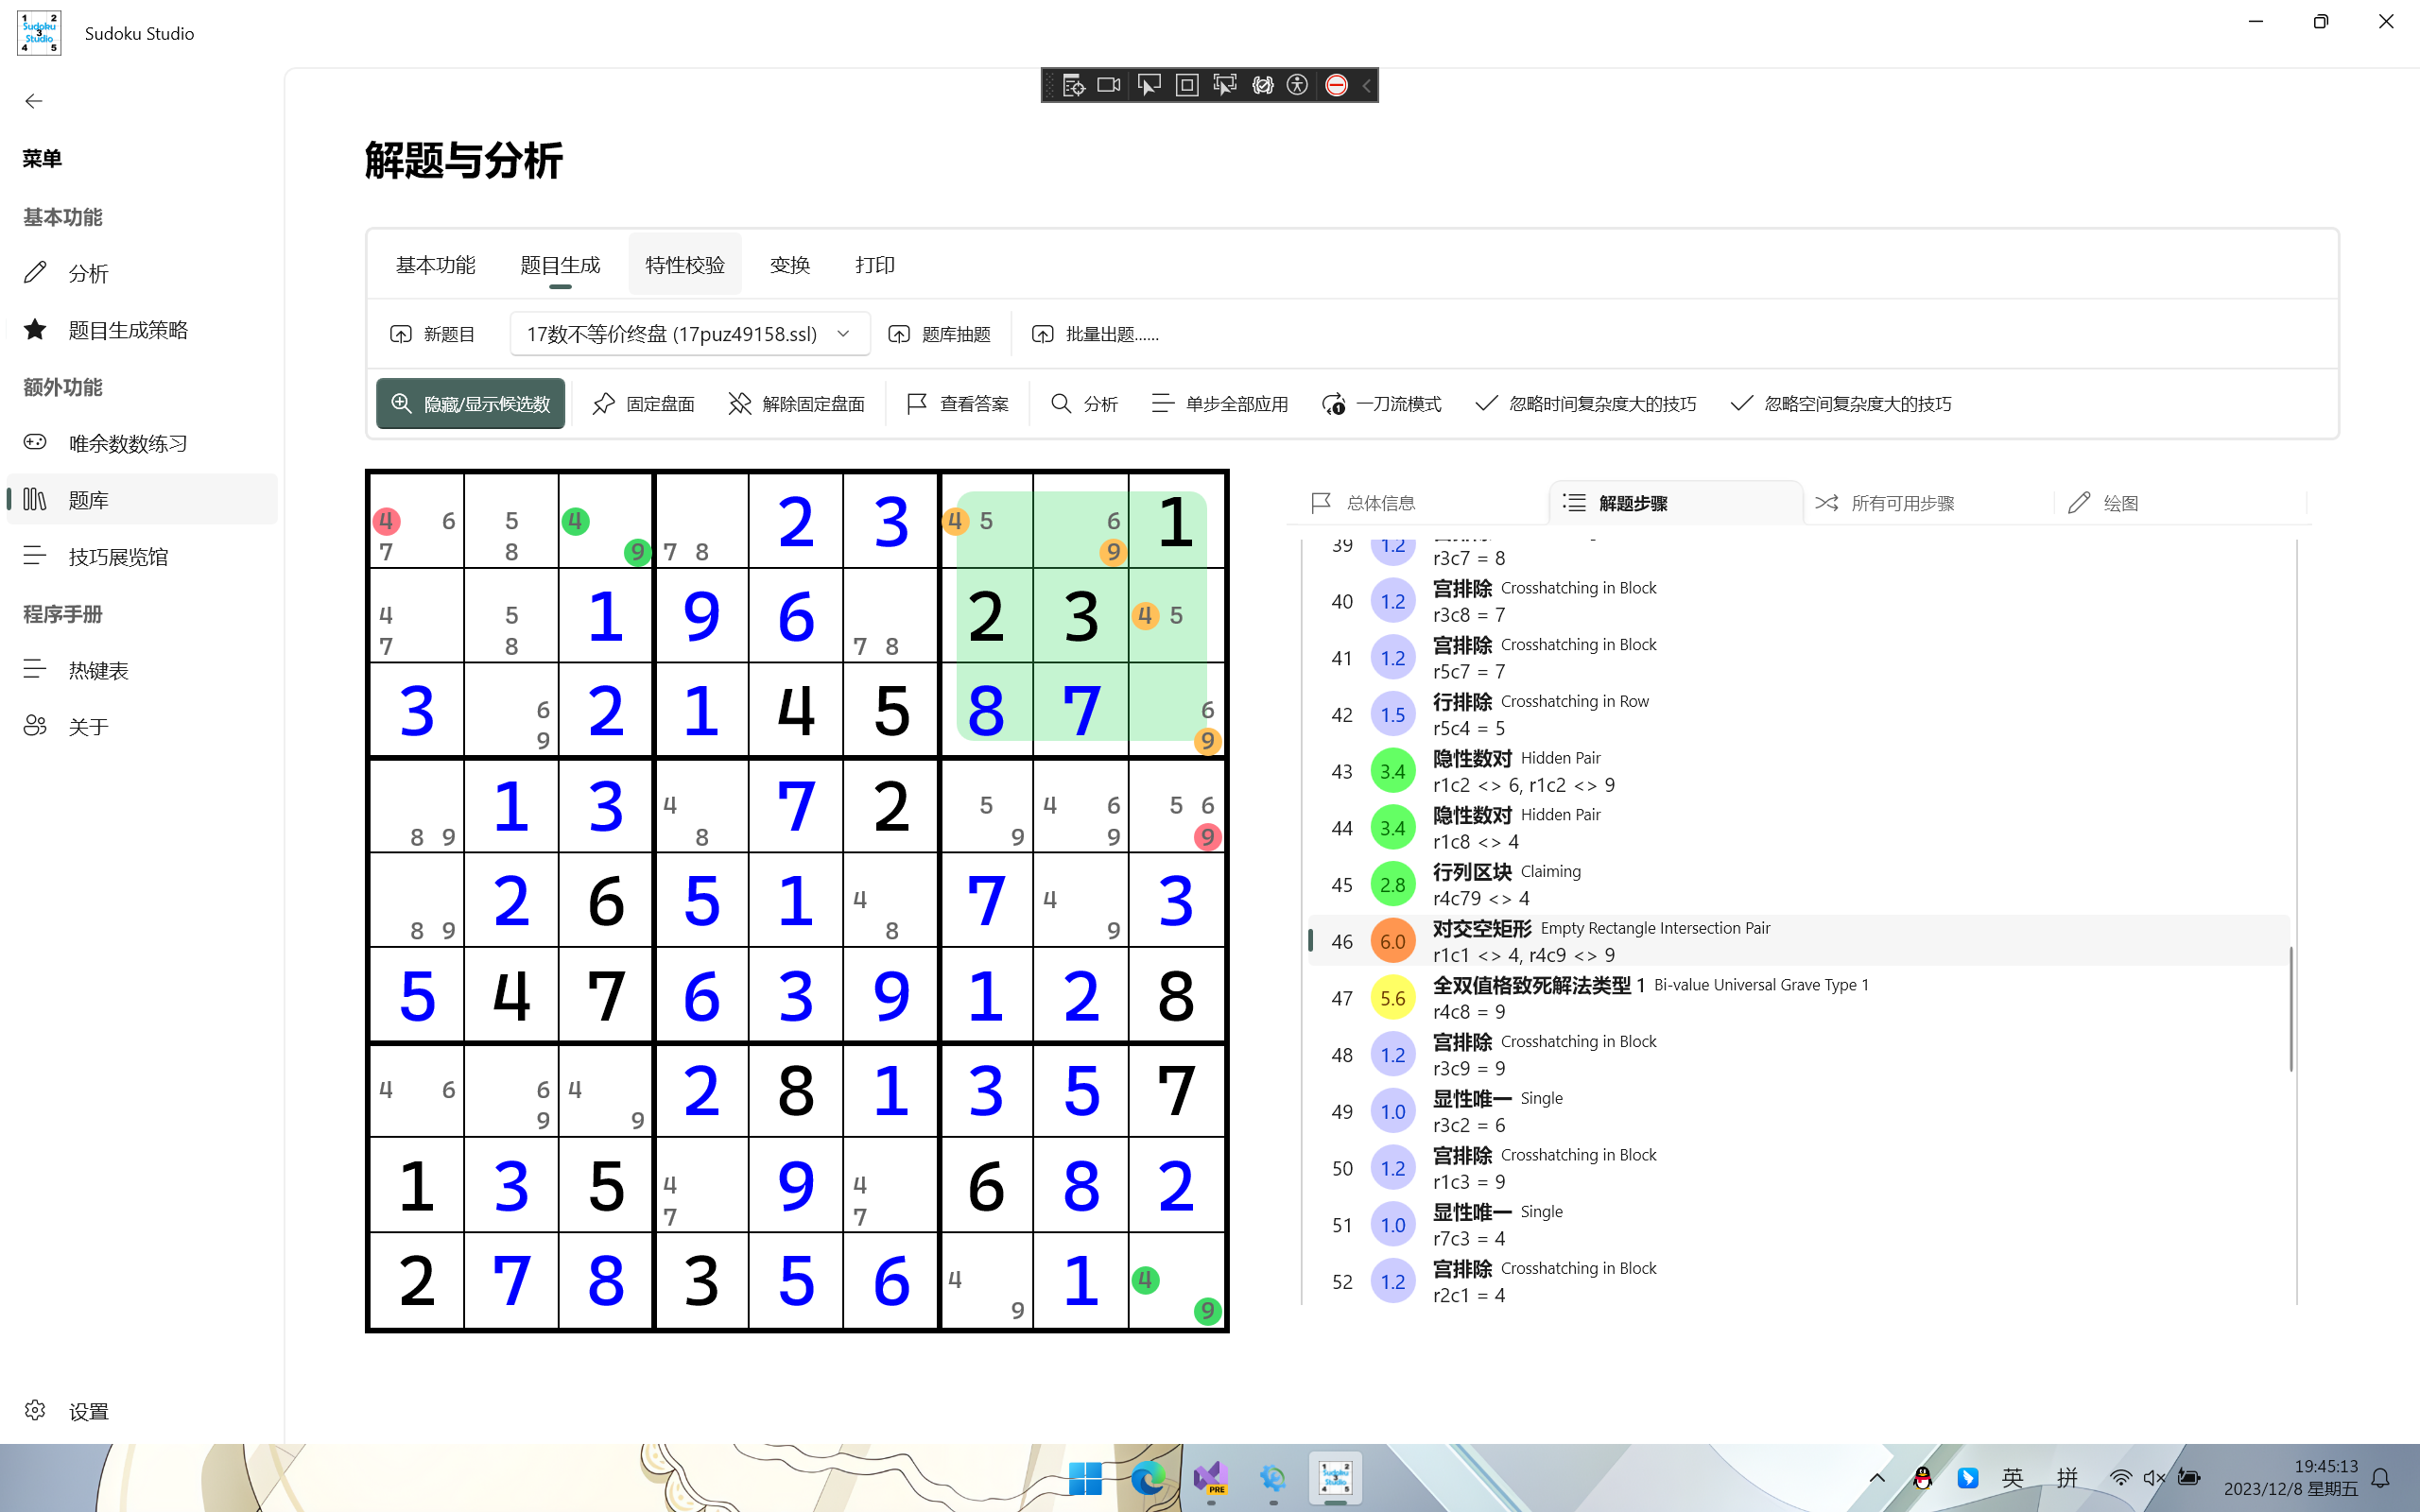This screenshot has width=2420, height=1512.
Task: Click orange 6.0 difficulty badge
Action: [1393, 941]
